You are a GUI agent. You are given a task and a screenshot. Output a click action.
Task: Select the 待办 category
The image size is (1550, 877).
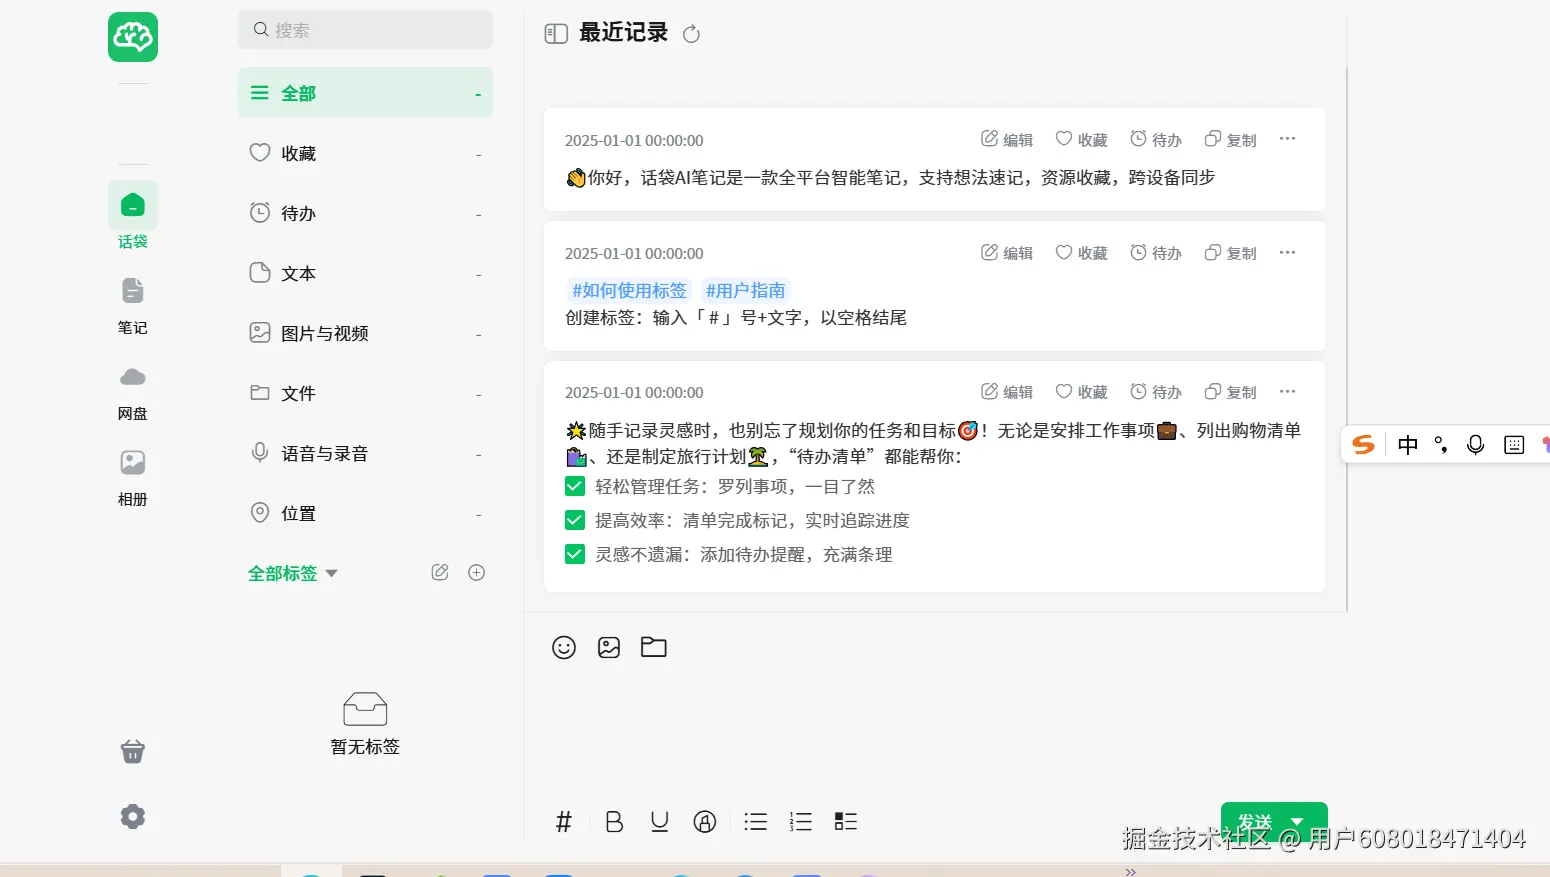pyautogui.click(x=365, y=213)
